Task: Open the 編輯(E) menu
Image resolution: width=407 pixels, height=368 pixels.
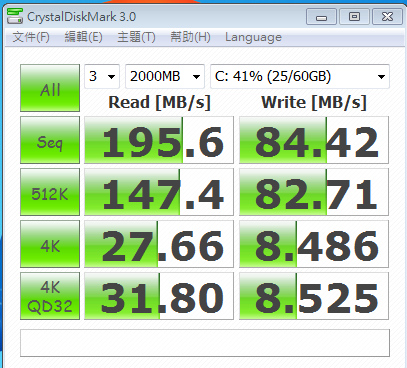Action: [83, 37]
